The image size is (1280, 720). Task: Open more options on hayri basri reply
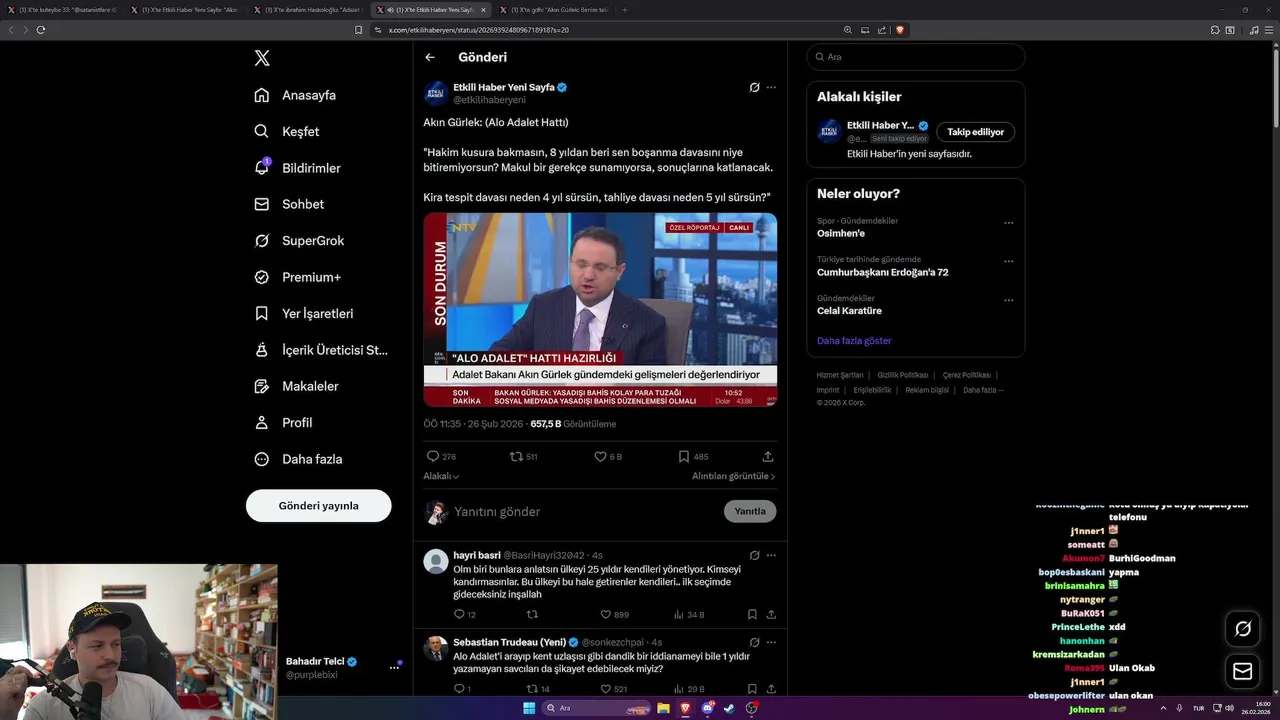click(x=771, y=555)
